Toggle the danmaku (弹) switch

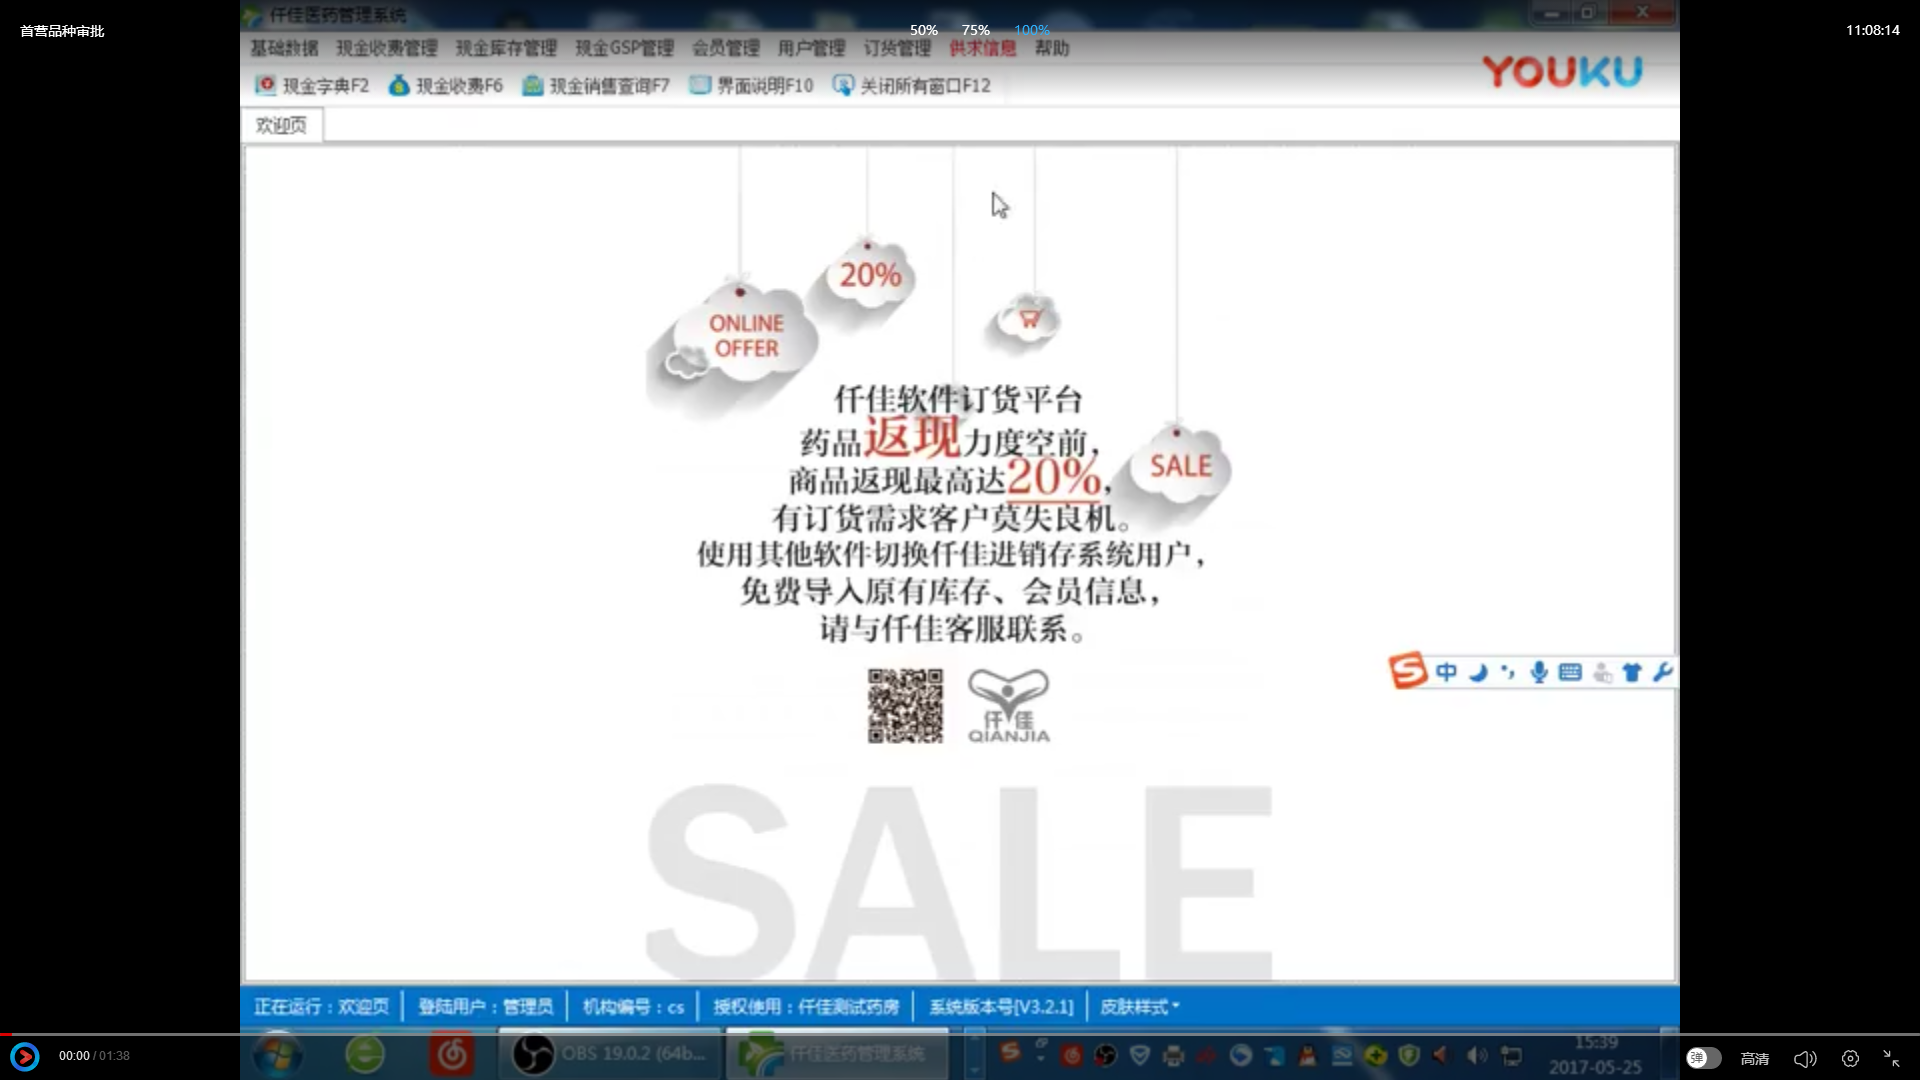1703,1058
